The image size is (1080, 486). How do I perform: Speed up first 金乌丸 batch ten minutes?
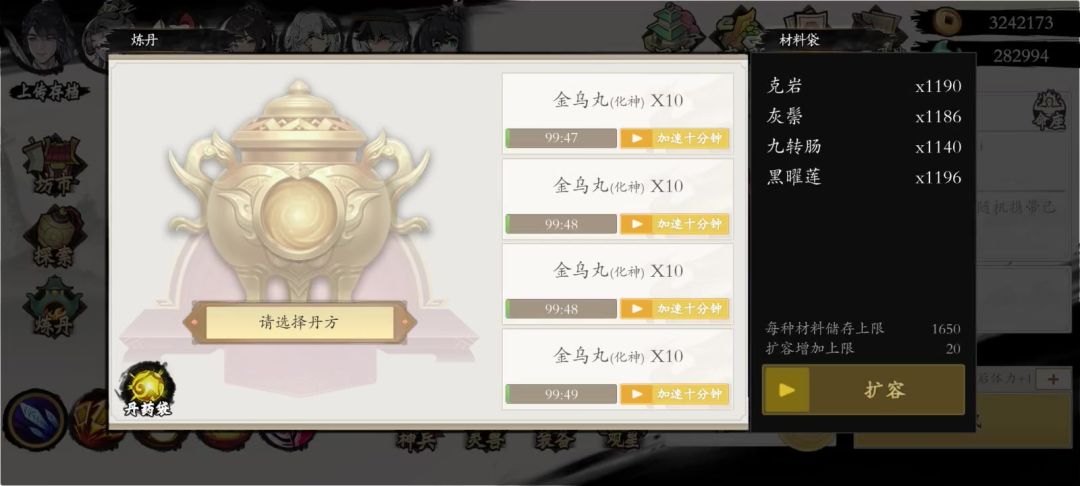[x=674, y=138]
